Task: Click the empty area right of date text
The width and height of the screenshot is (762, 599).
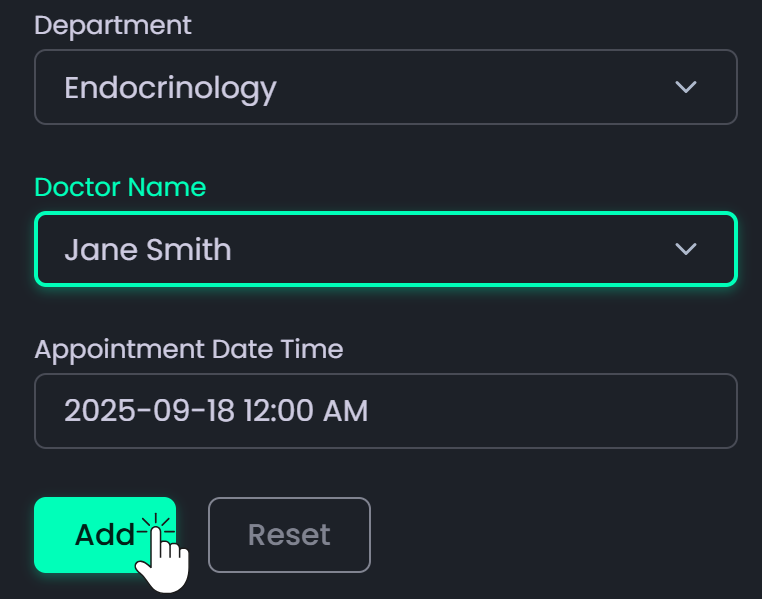Action: tap(550, 411)
